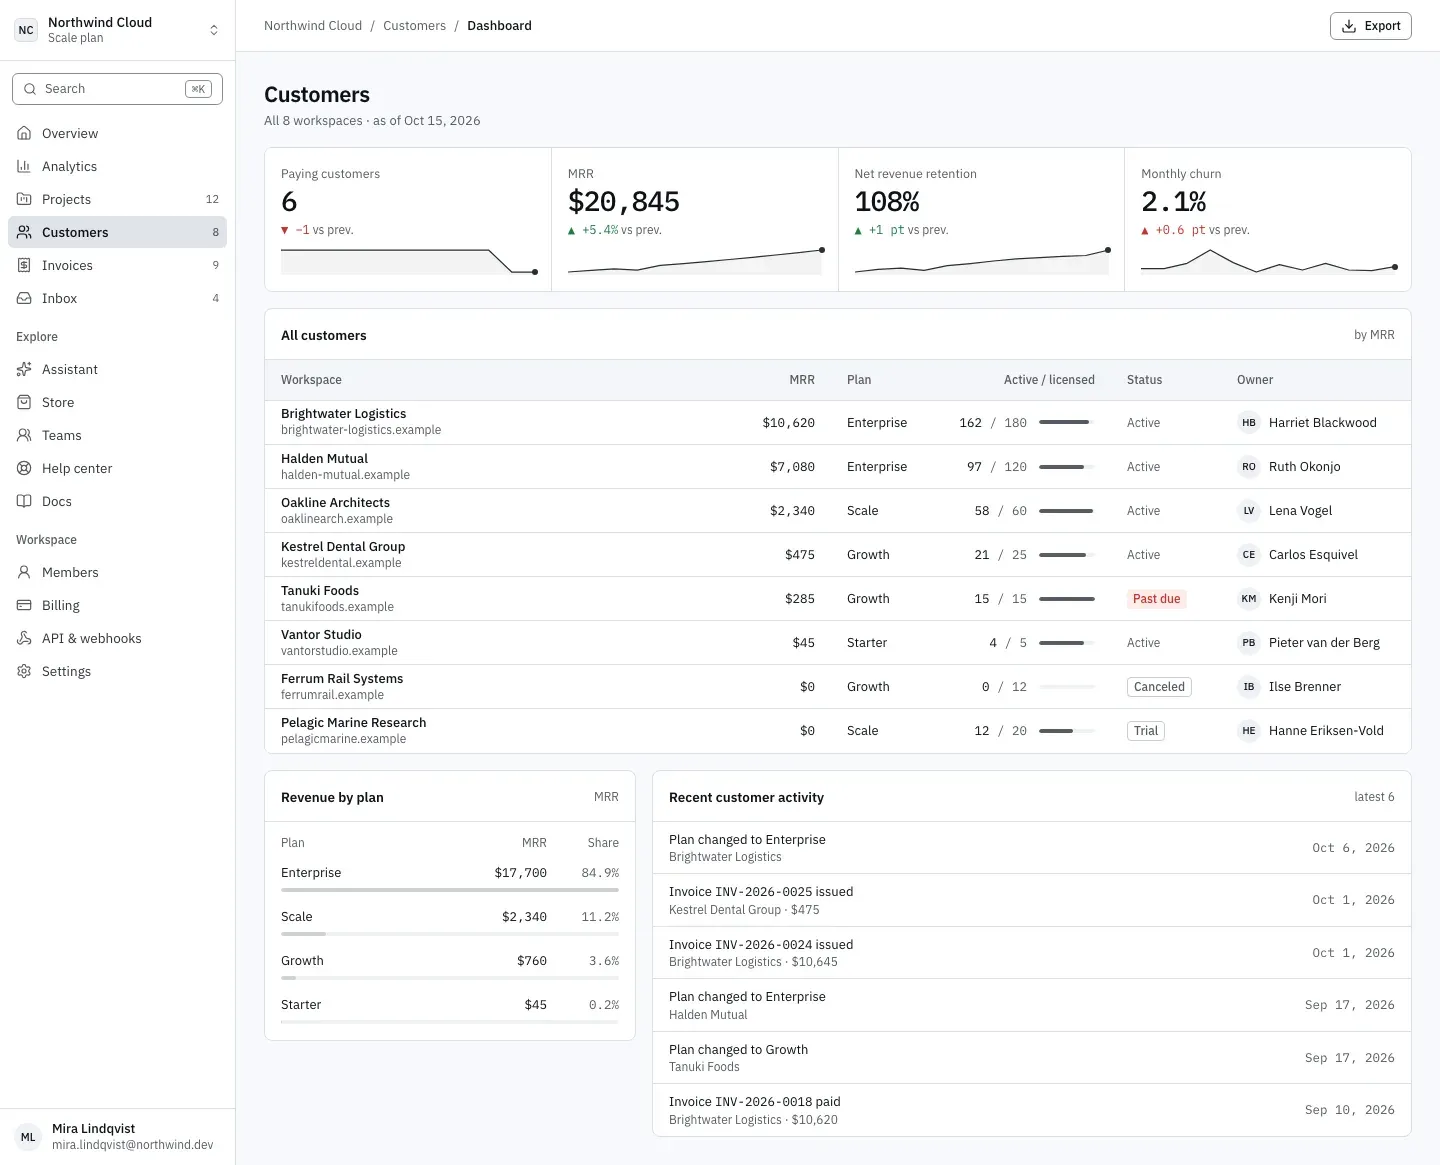The image size is (1440, 1165).
Task: Click the Help center lifebuoy icon
Action: click(x=24, y=468)
